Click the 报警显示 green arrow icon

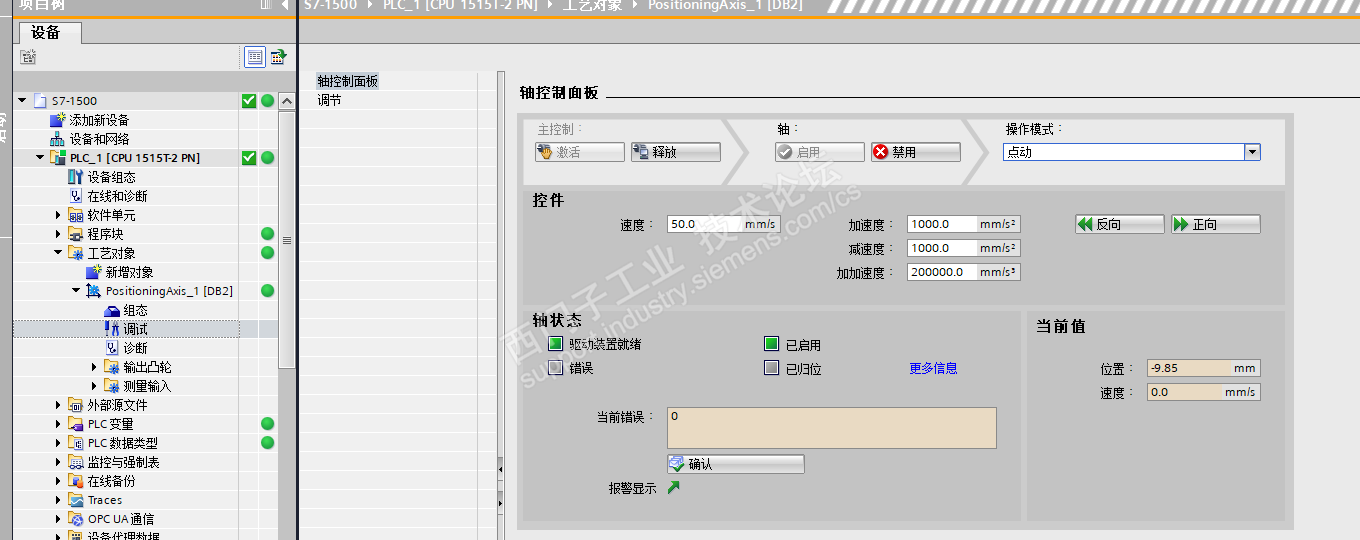673,488
